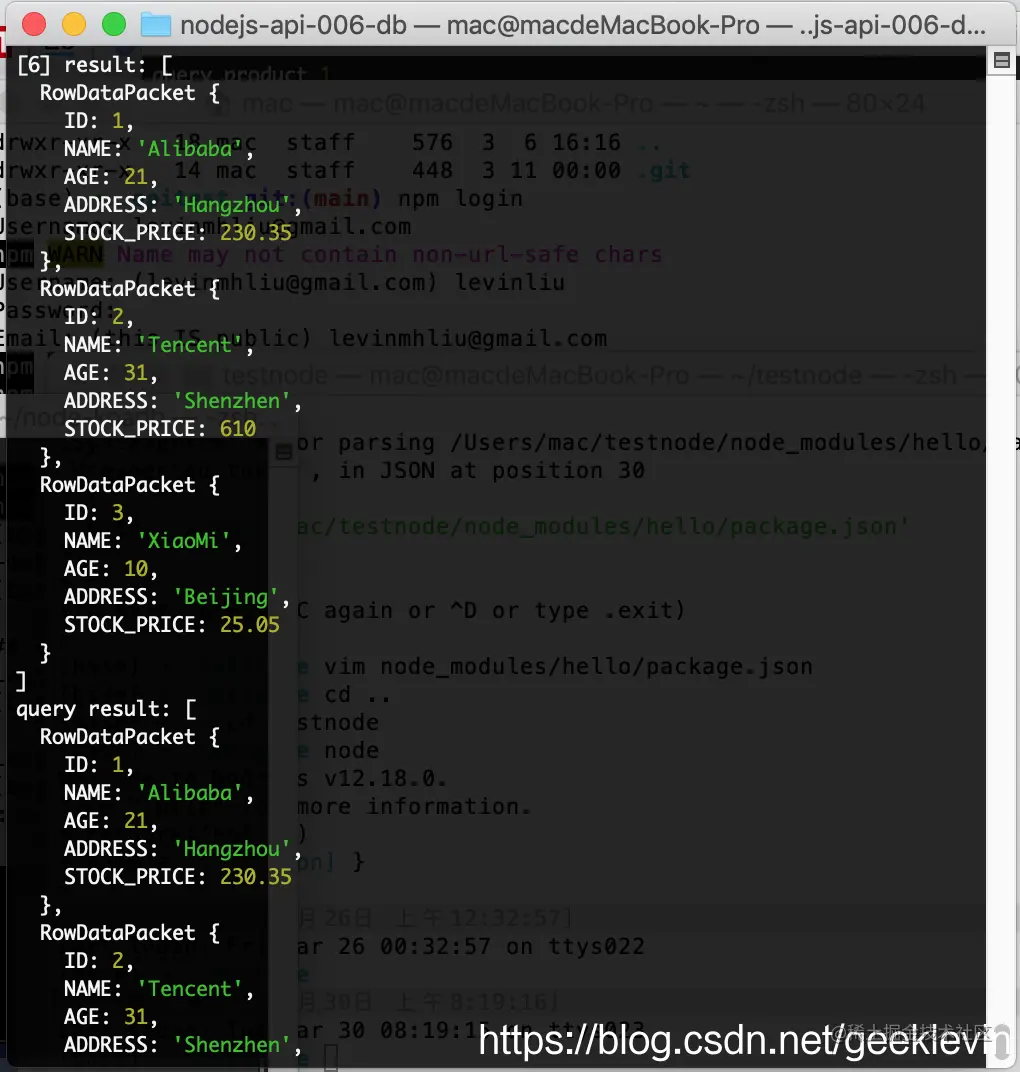Click the warning 'non-url-safe chars' text

click(x=537, y=254)
